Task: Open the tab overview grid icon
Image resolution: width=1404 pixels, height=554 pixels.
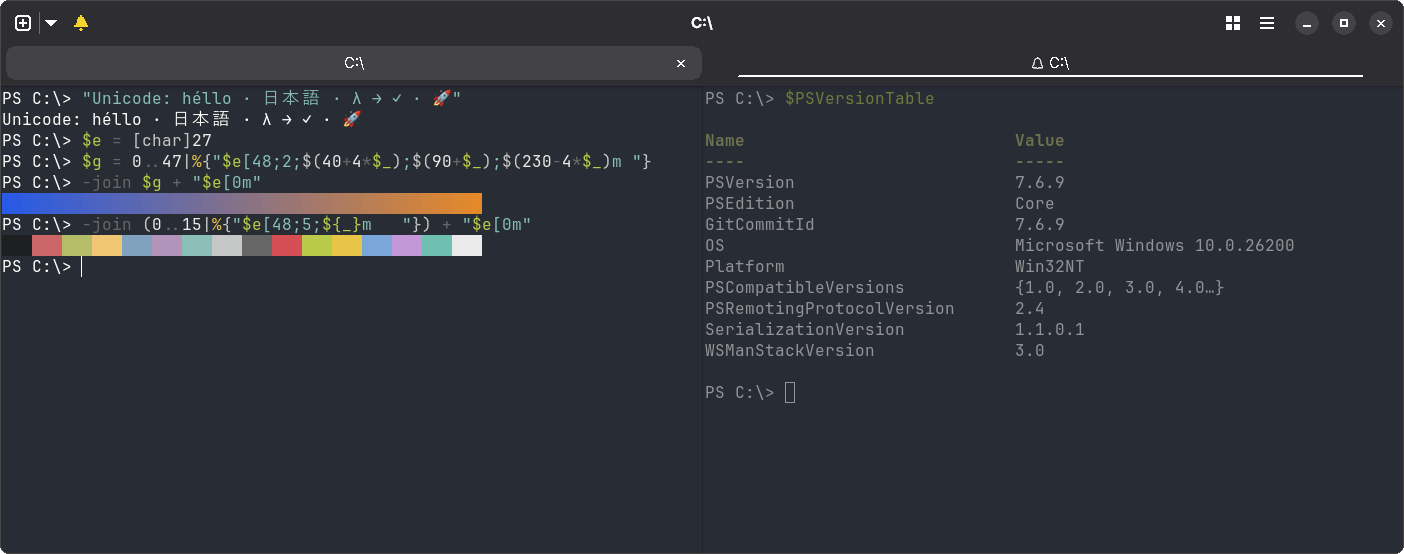Action: pos(1233,23)
